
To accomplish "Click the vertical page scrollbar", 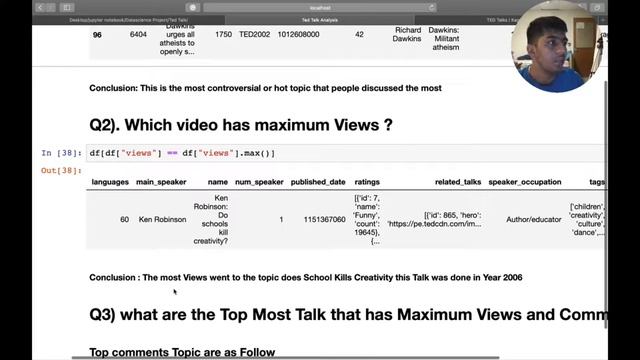I will tap(605, 204).
